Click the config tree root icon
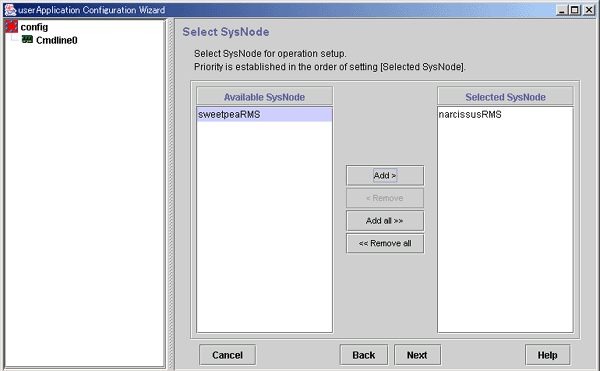The image size is (600, 371). tap(11, 27)
